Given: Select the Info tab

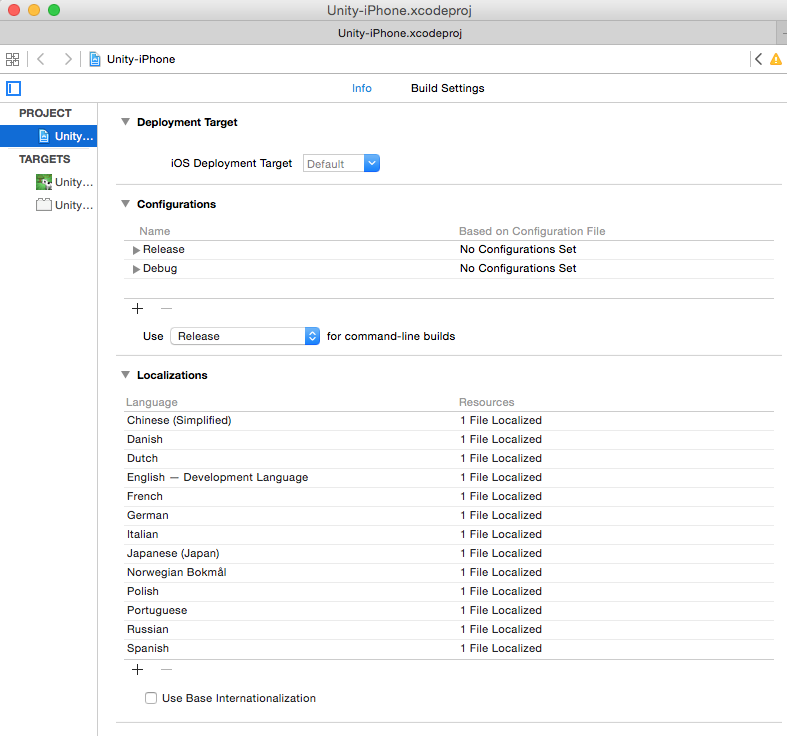Looking at the screenshot, I should [361, 88].
